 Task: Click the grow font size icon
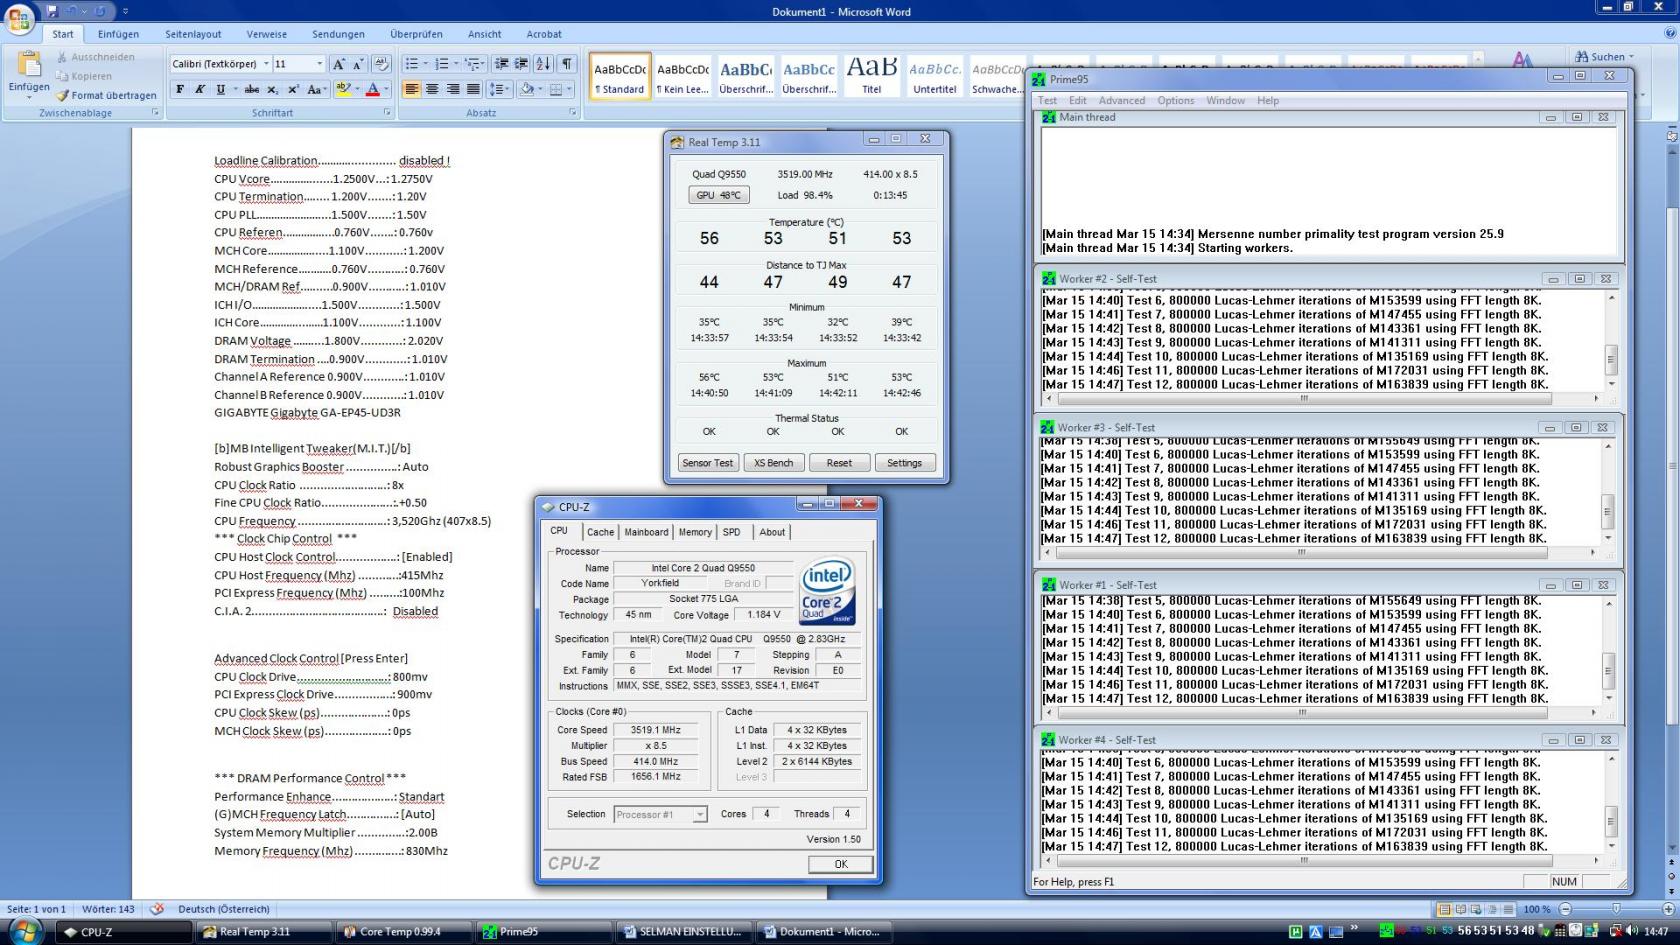339,64
